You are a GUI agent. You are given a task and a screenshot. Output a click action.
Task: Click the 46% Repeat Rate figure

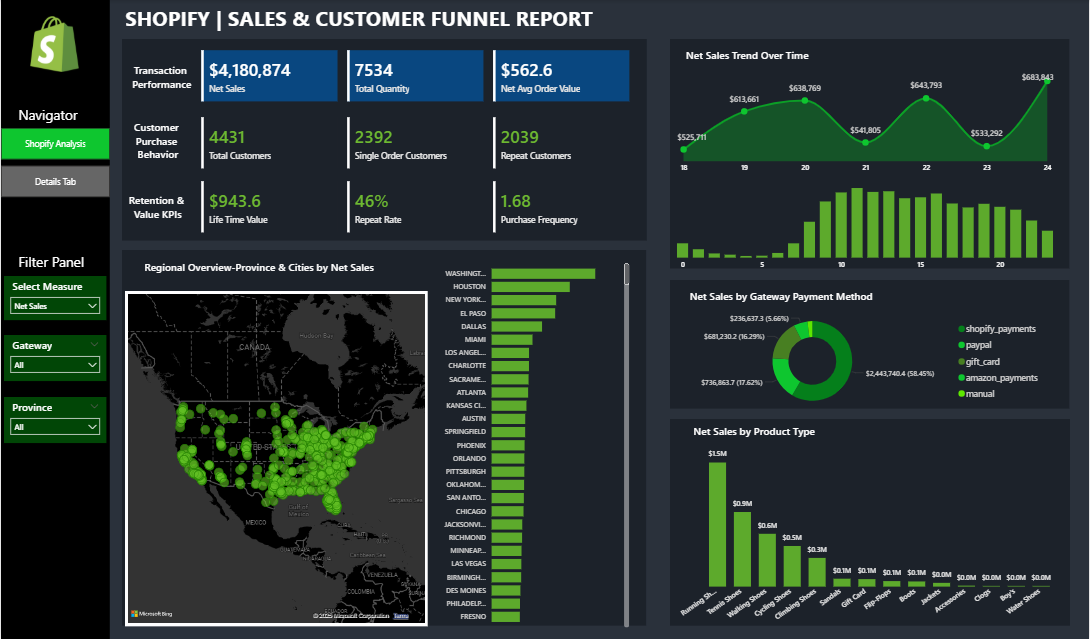(371, 202)
